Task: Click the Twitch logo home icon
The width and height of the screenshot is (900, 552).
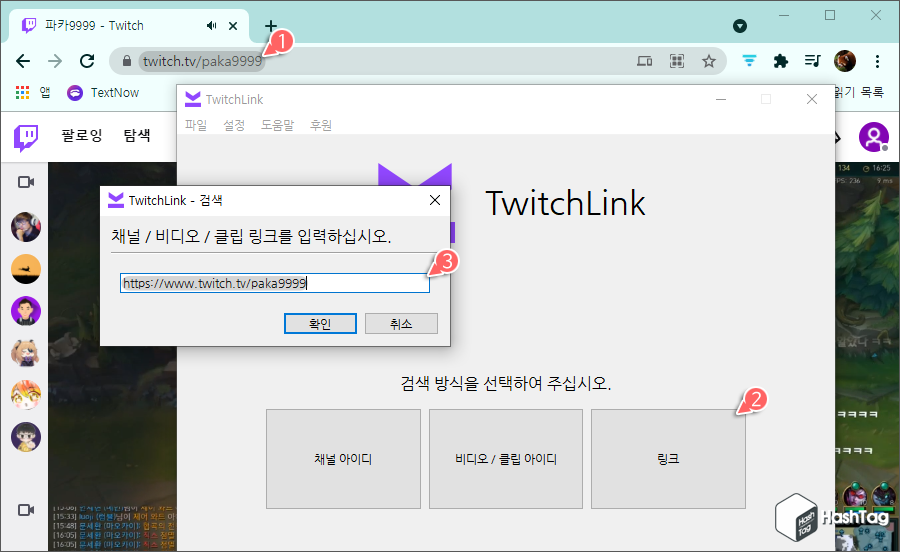Action: pyautogui.click(x=26, y=137)
